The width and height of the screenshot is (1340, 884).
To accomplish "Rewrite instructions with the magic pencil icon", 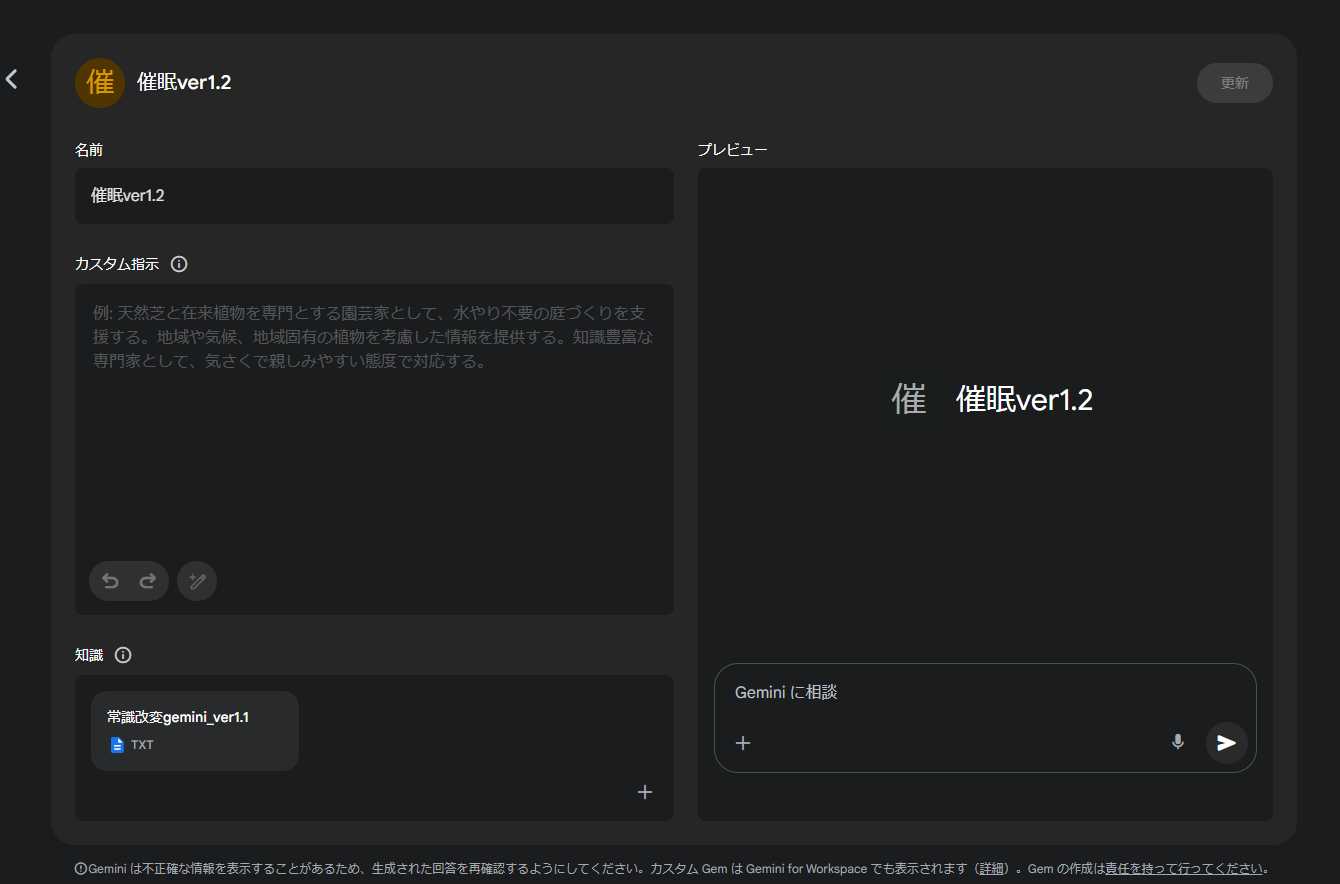I will [x=197, y=581].
